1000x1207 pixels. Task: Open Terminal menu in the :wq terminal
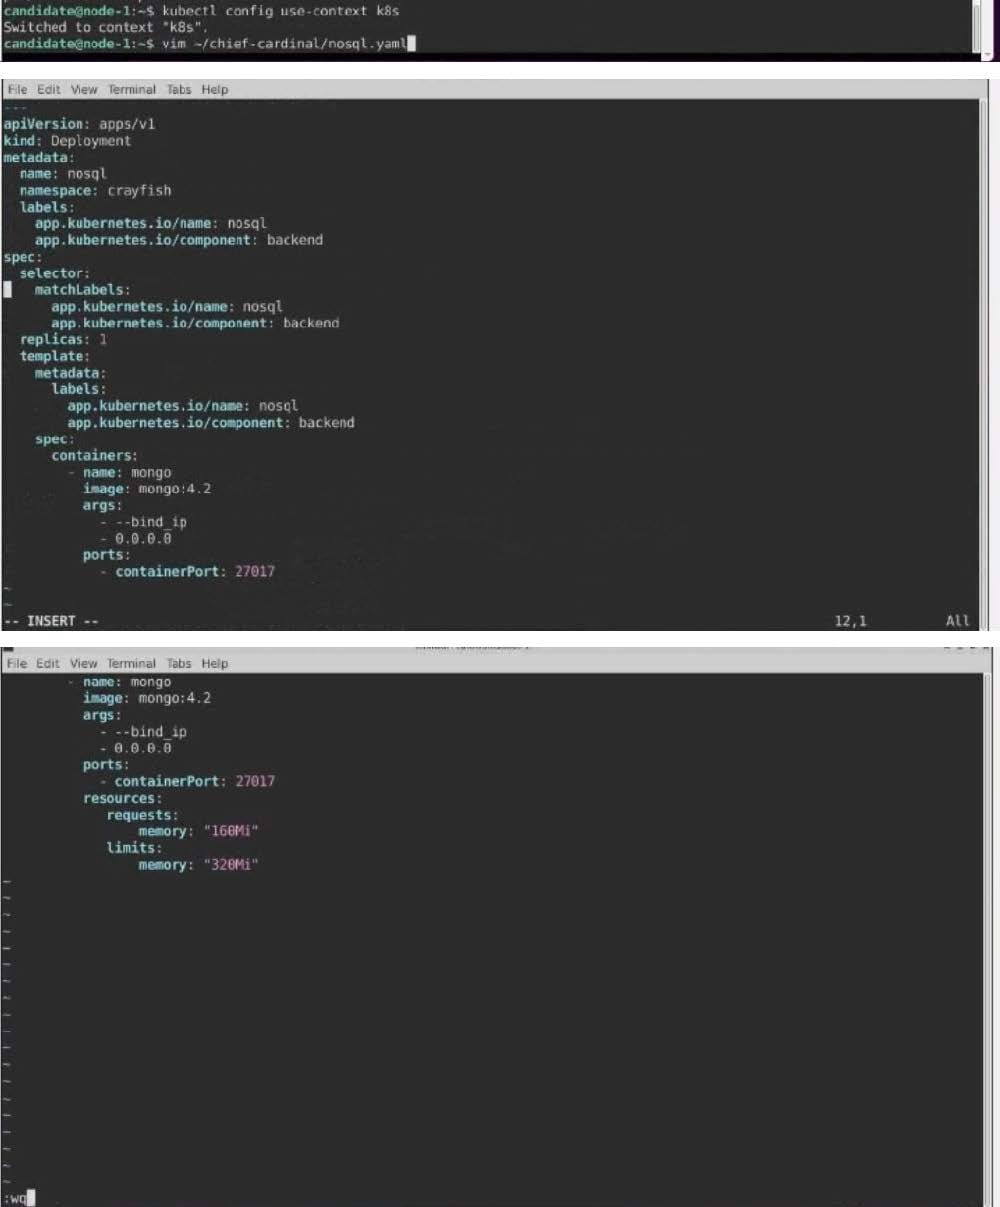pos(132,663)
